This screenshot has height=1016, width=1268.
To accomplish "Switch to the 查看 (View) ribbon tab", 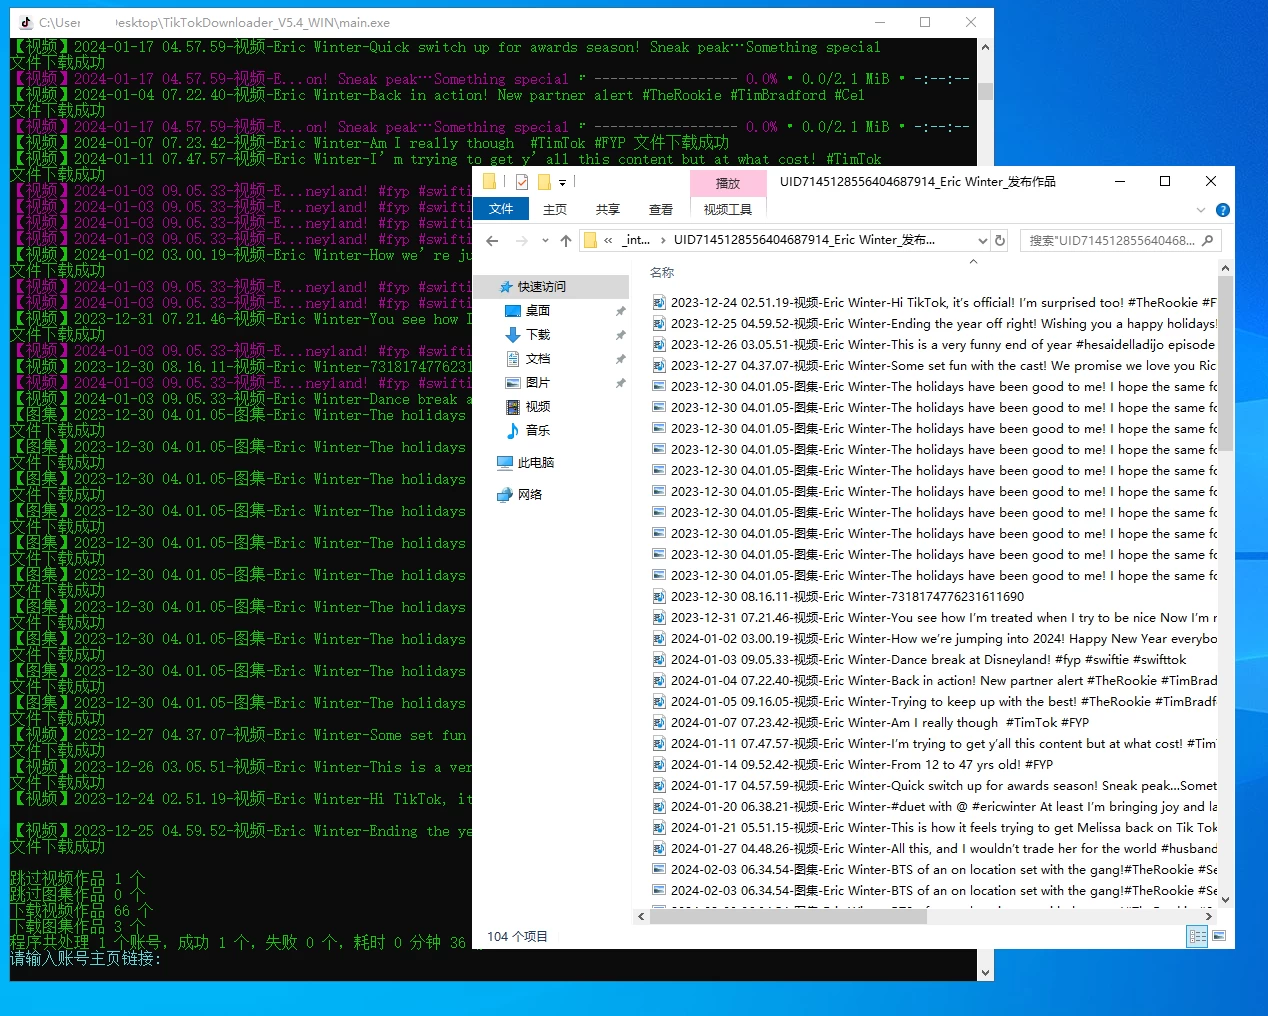I will click(x=660, y=210).
